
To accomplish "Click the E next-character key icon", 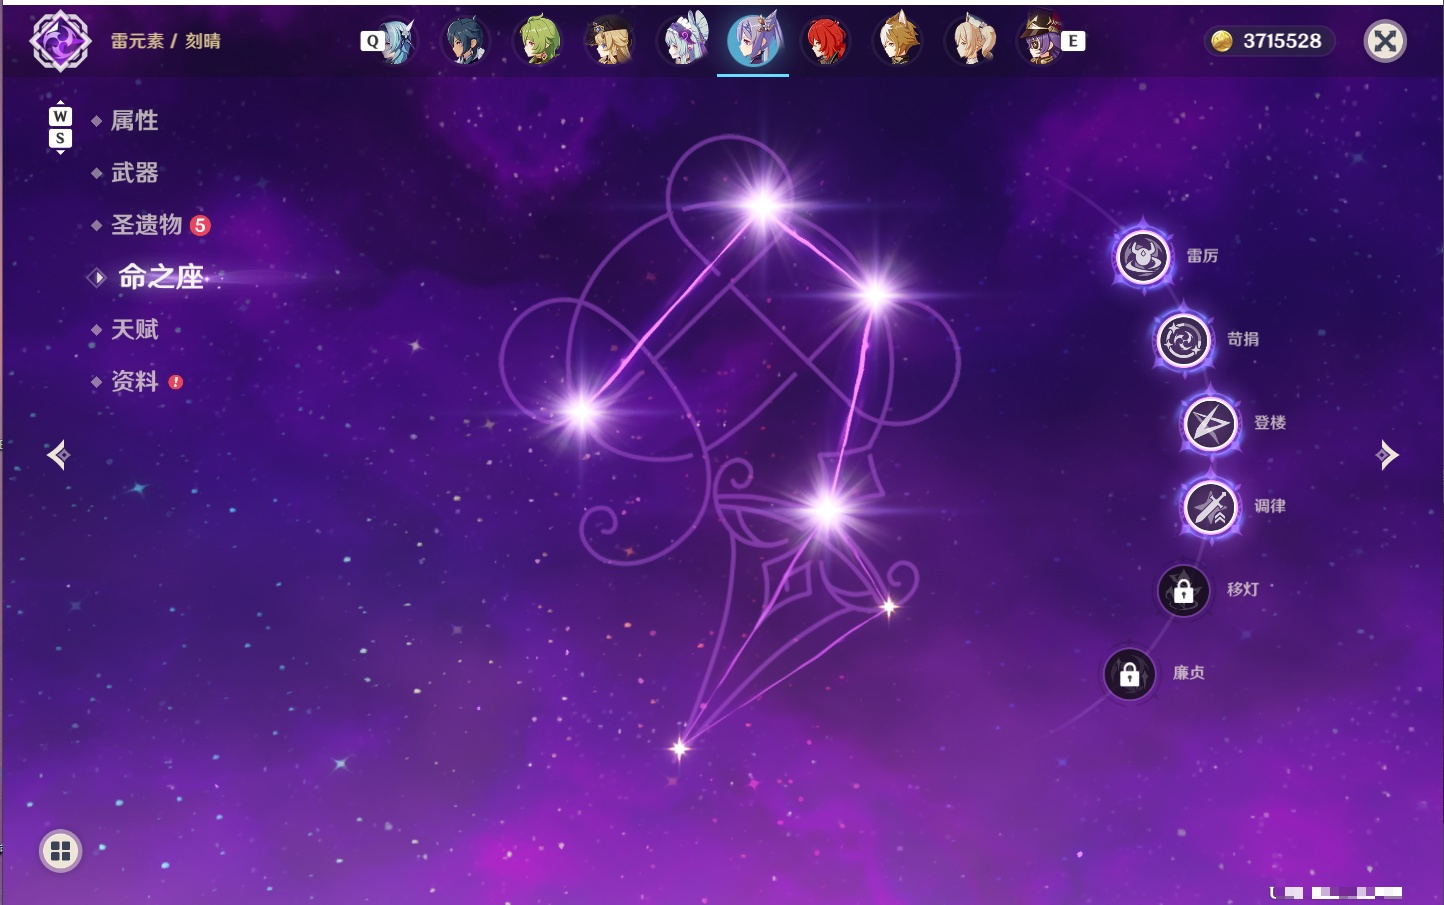I will (x=1073, y=41).
